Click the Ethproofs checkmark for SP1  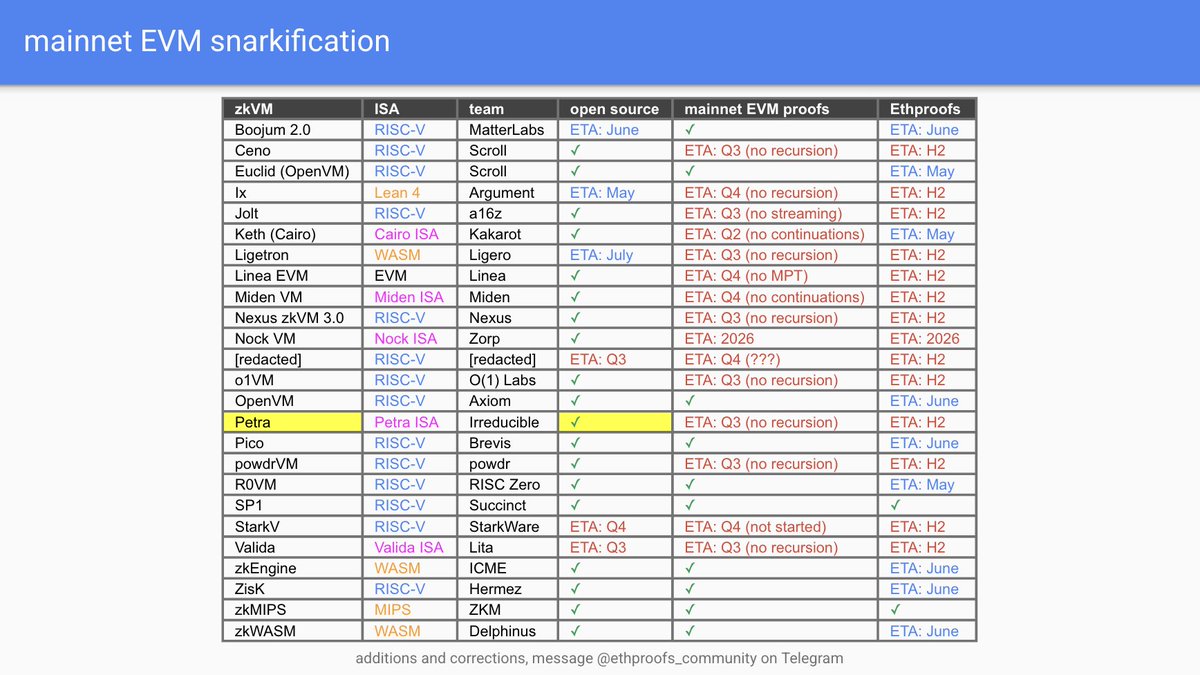pyautogui.click(x=893, y=505)
